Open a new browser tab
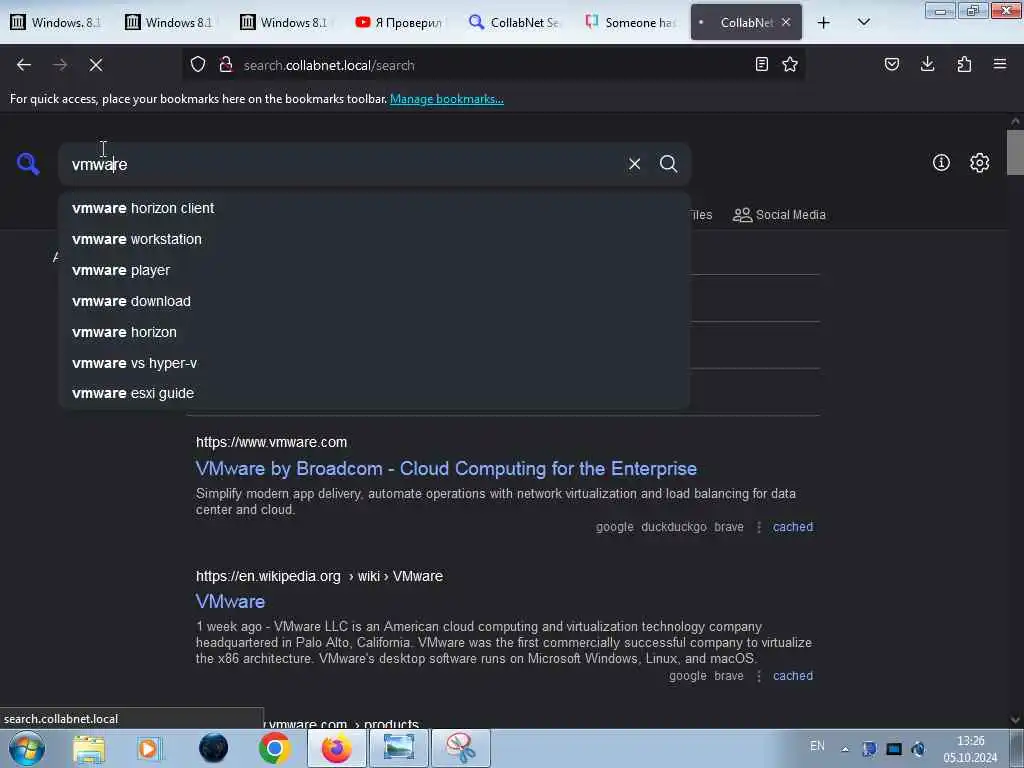The image size is (1024, 768). pyautogui.click(x=824, y=23)
